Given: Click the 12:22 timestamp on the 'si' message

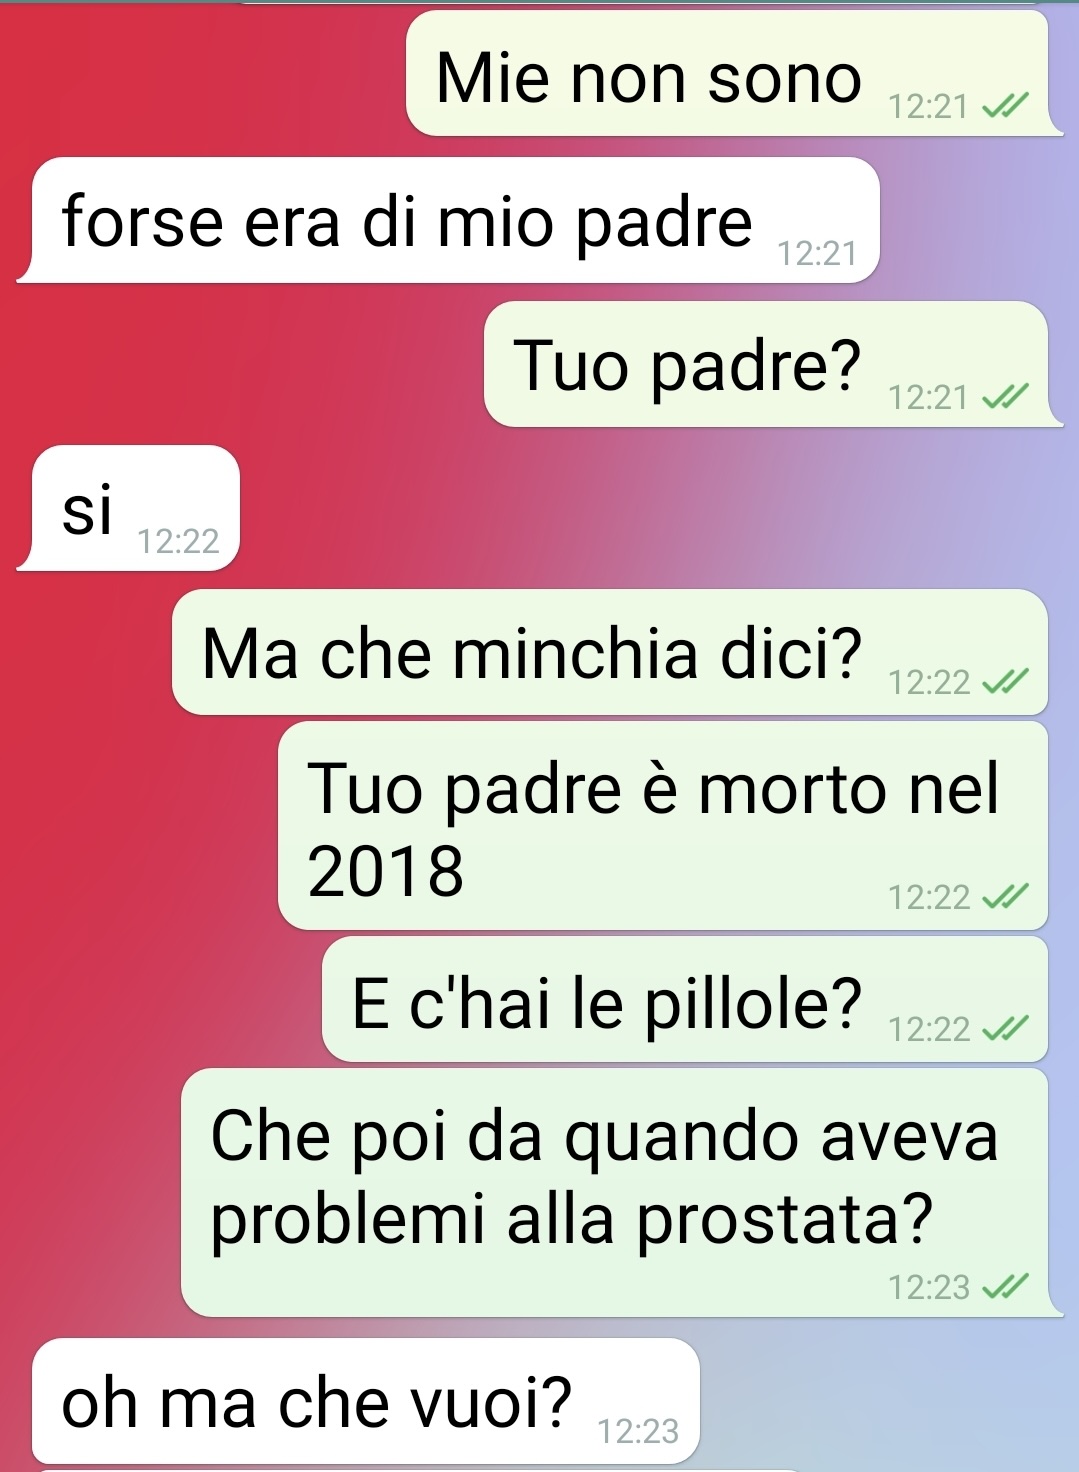Looking at the screenshot, I should point(178,541).
